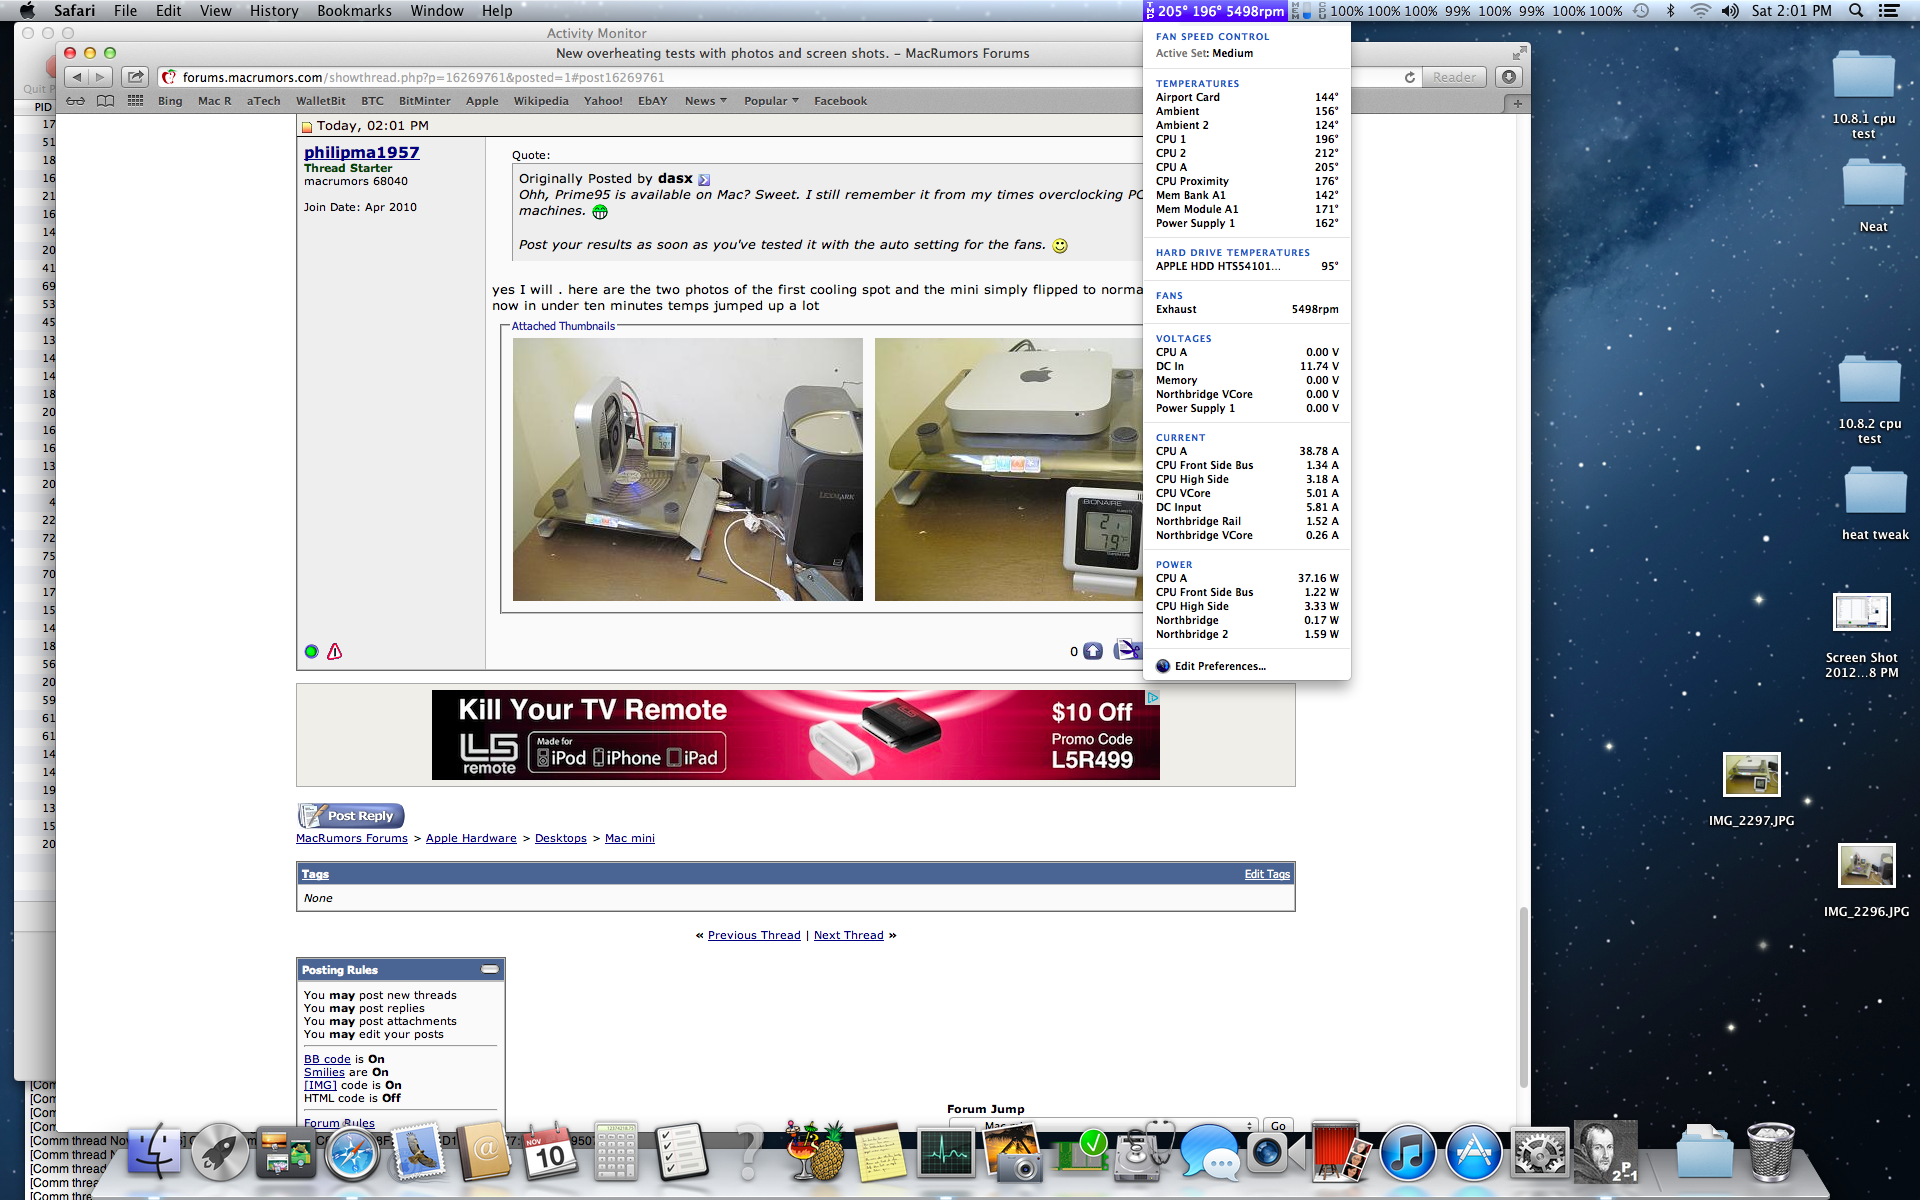The width and height of the screenshot is (1920, 1200).
Task: Launch Prime95 portrait icon in the Dock
Action: [x=1606, y=1152]
